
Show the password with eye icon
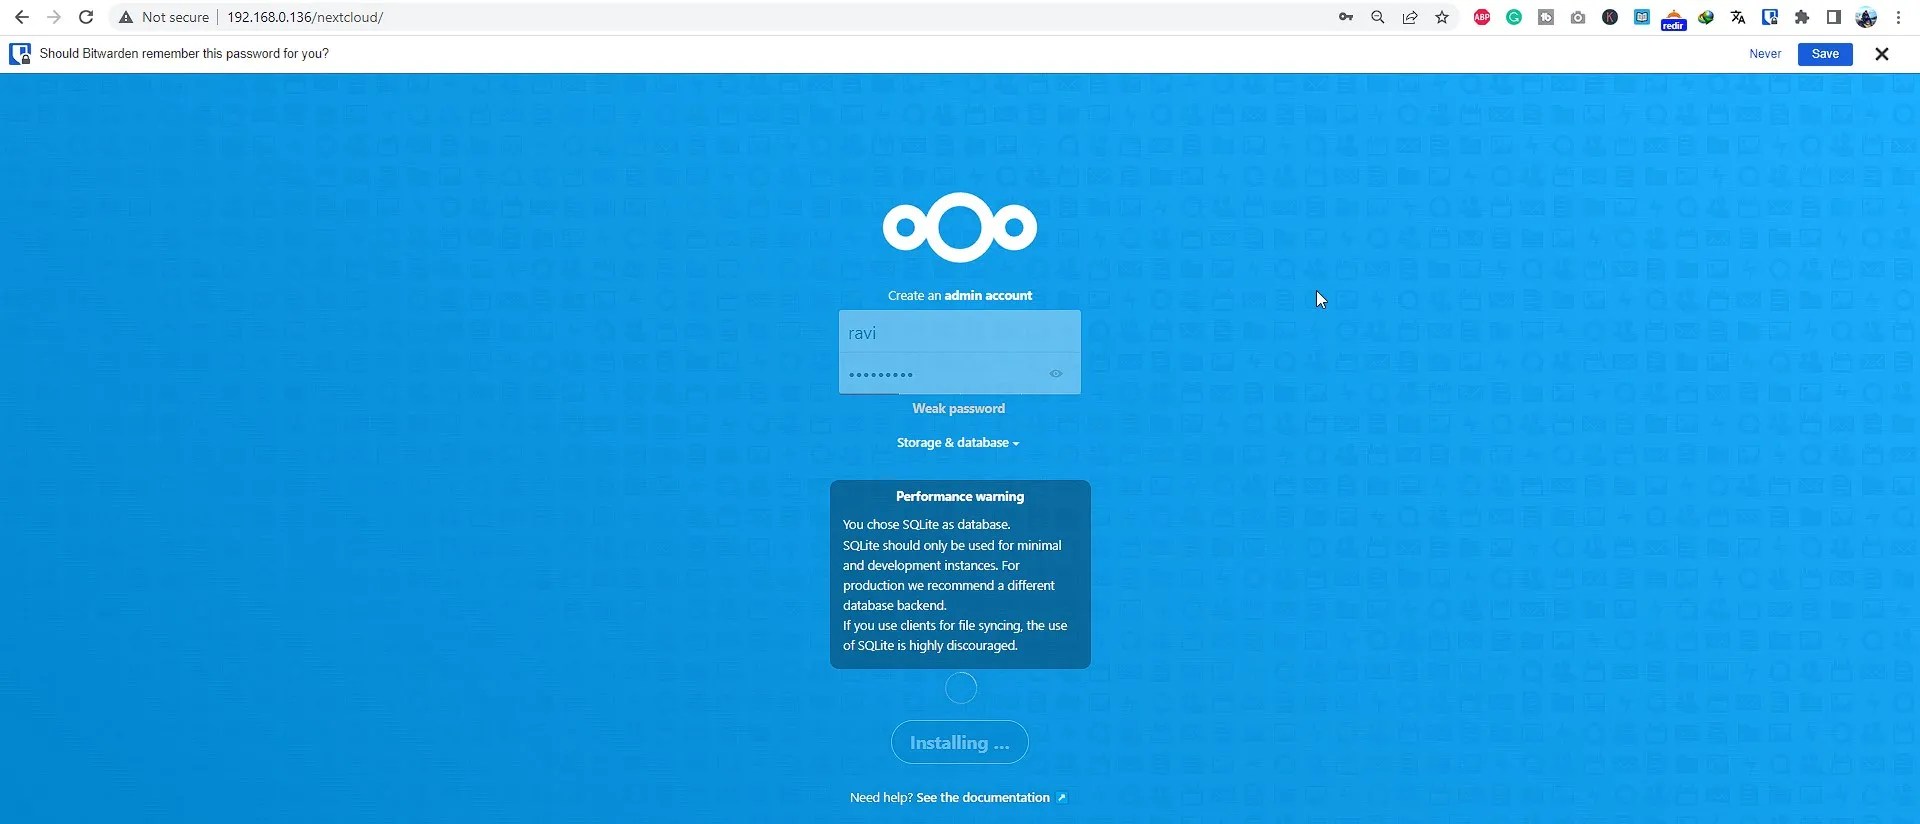point(1056,374)
